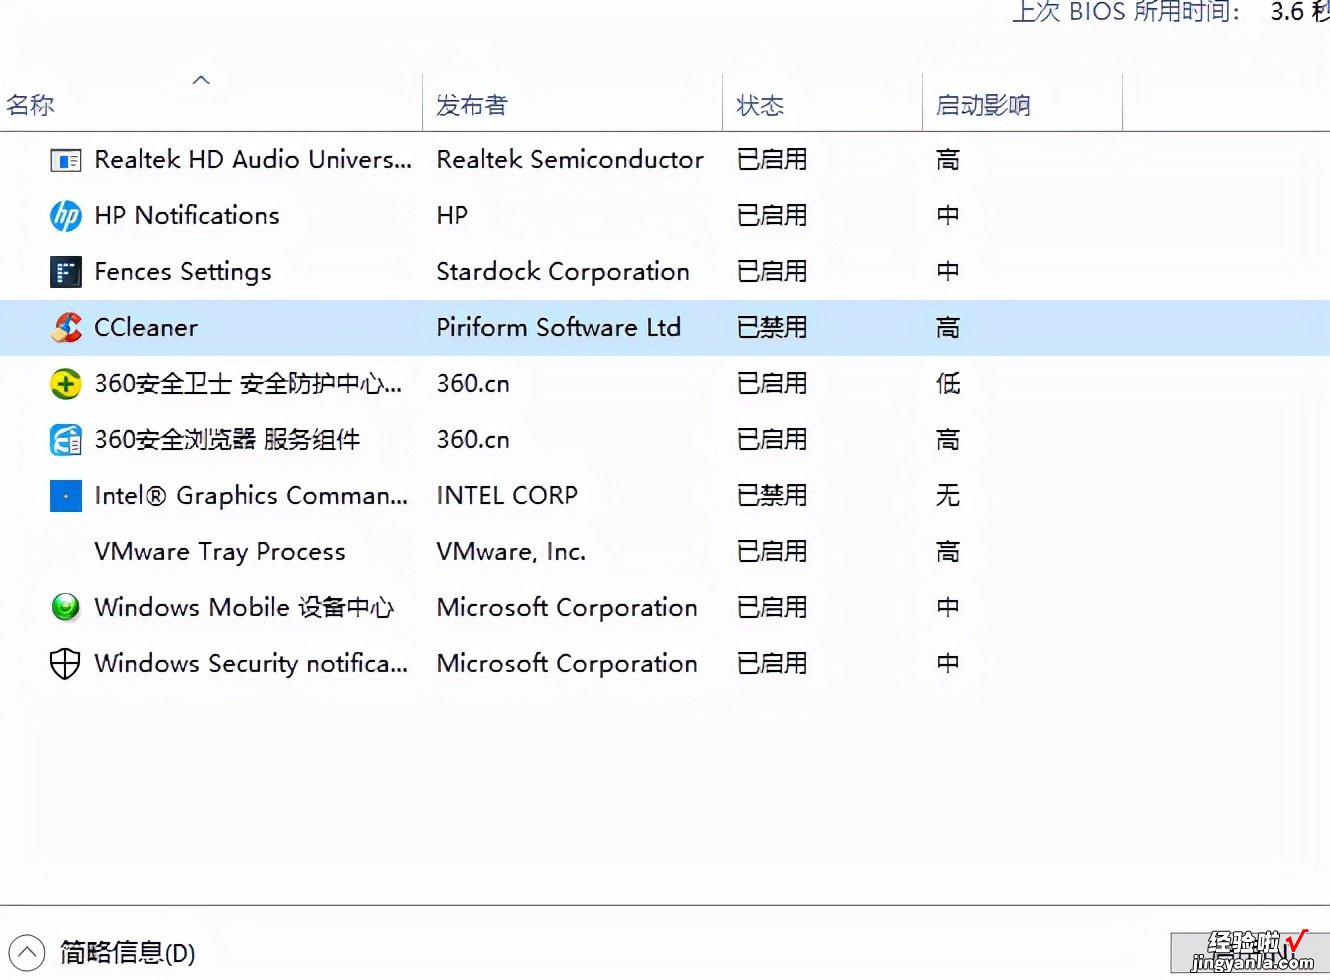Click the 简略信息(D) label
This screenshot has height=980, width=1330.
click(127, 952)
